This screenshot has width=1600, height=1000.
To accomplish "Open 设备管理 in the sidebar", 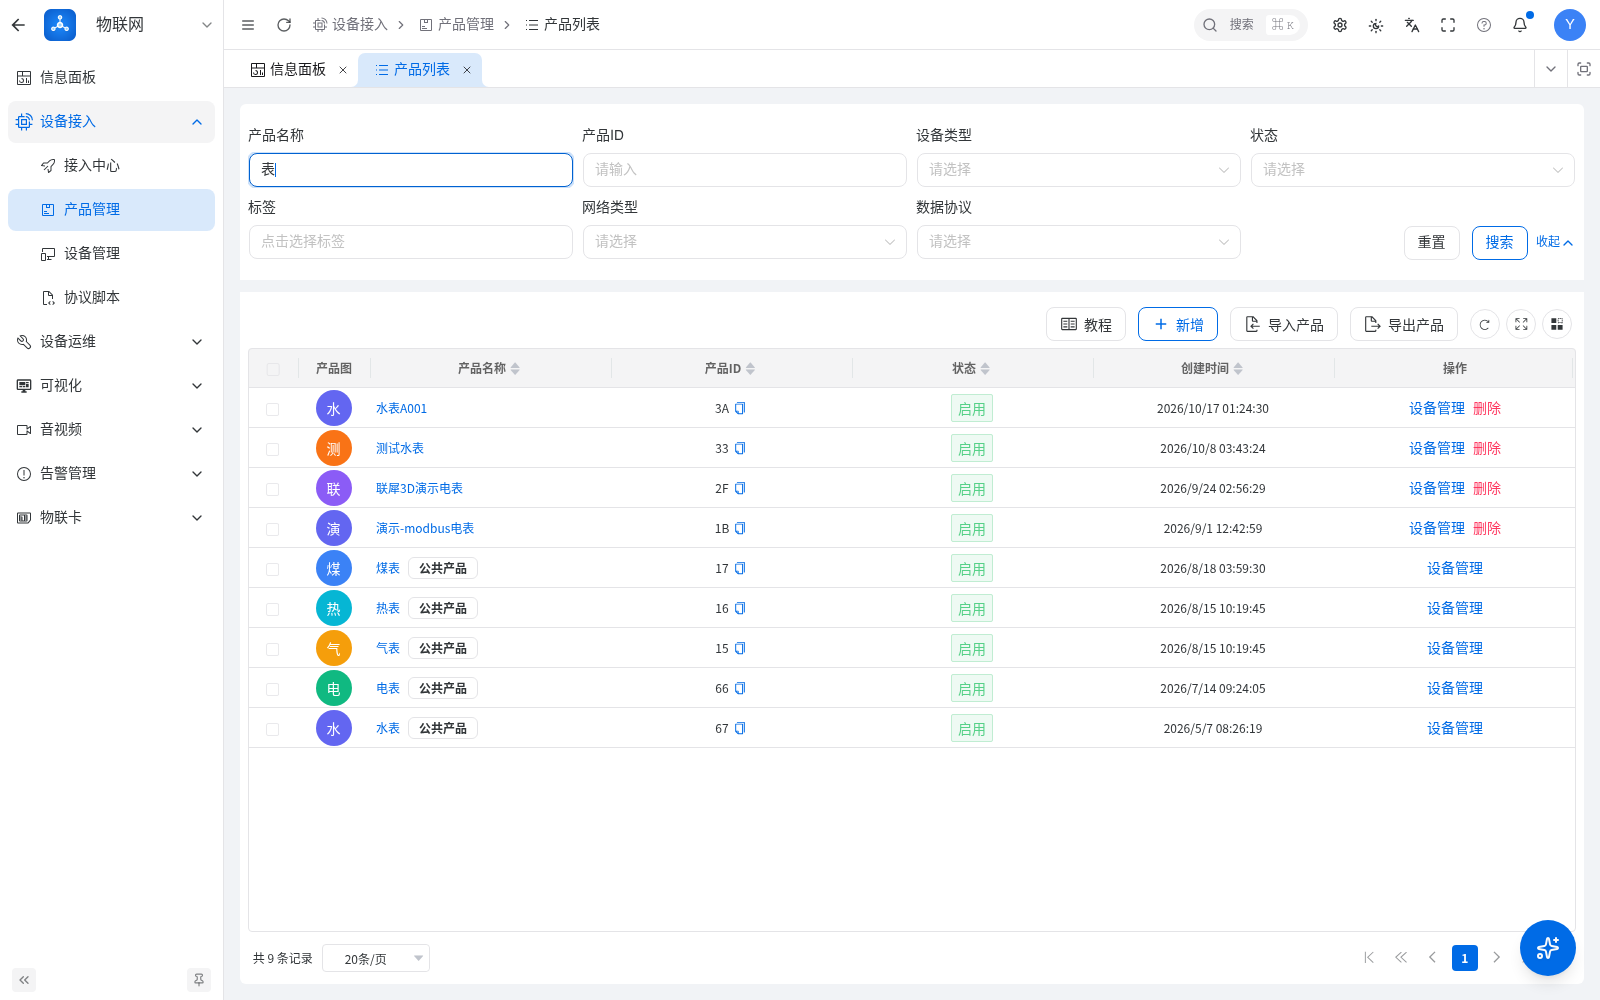I will tap(111, 254).
